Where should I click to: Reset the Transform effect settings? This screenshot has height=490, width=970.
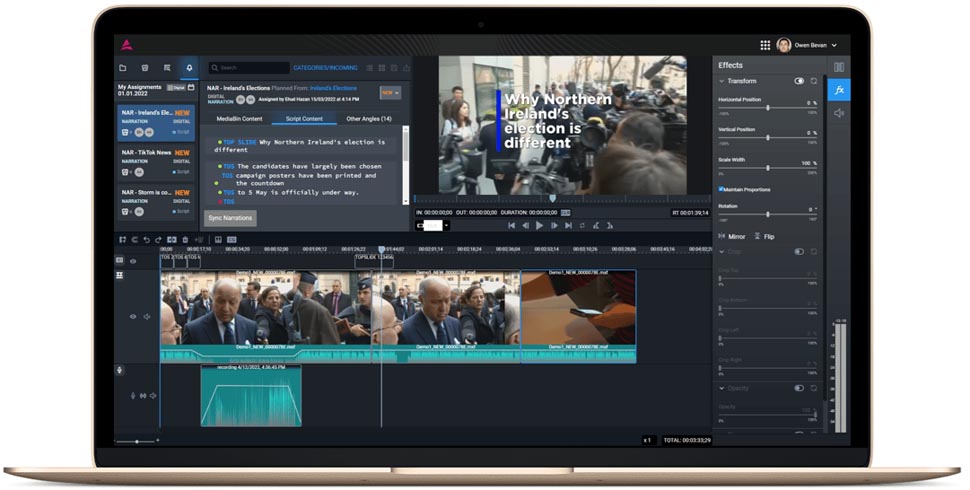pos(814,81)
